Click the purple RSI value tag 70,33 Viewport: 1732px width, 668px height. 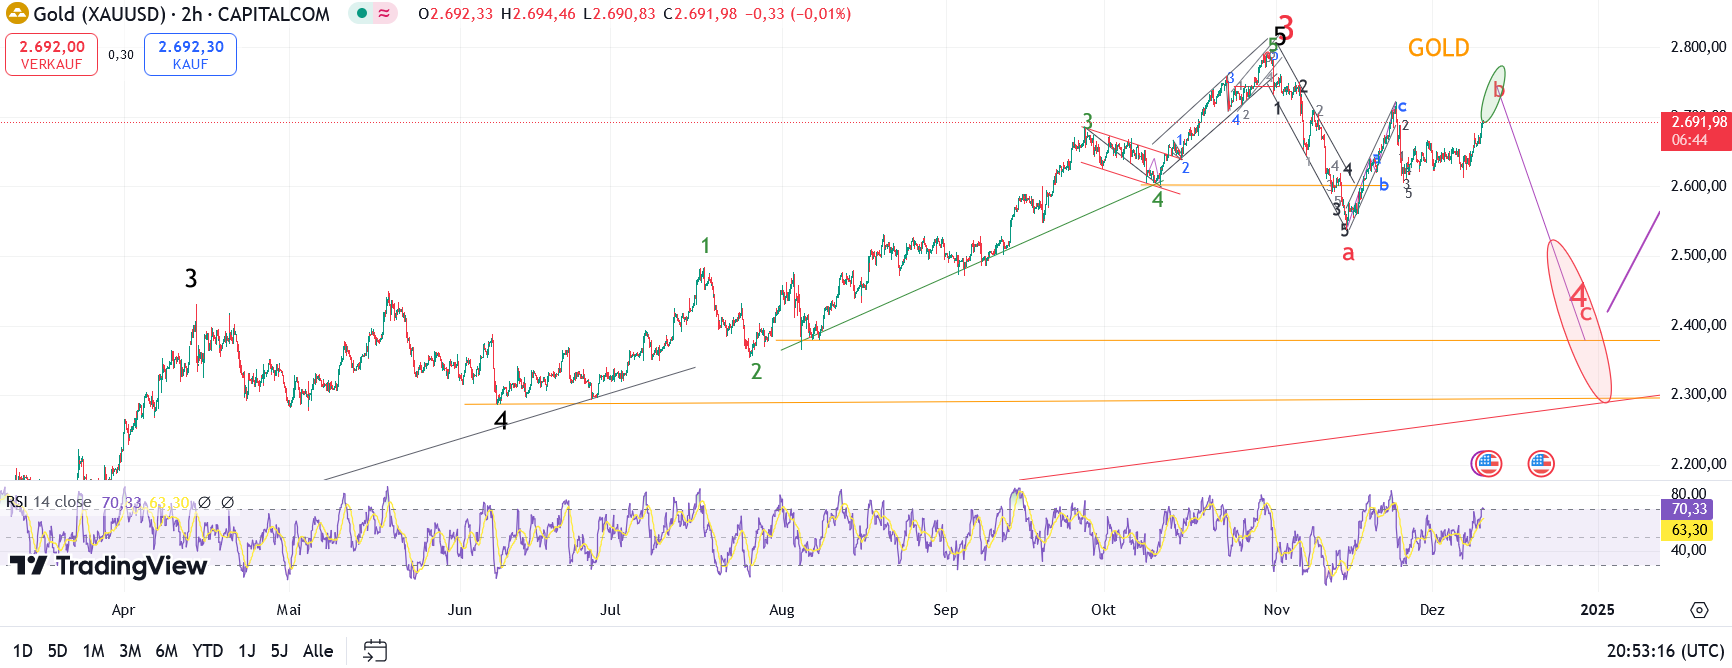1689,509
